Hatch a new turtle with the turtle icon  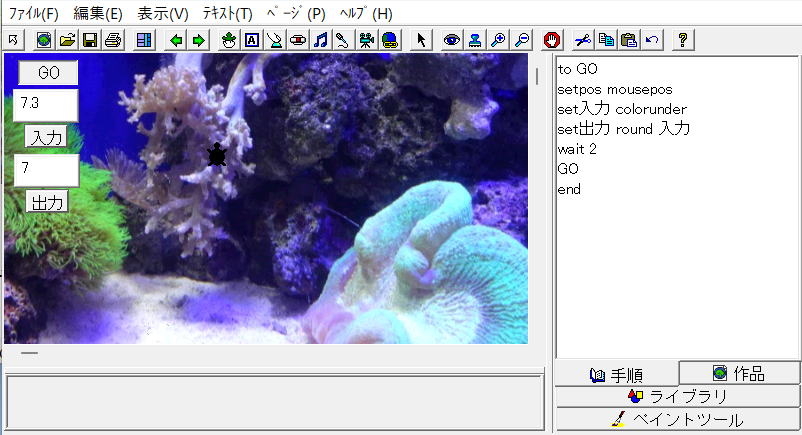(229, 39)
